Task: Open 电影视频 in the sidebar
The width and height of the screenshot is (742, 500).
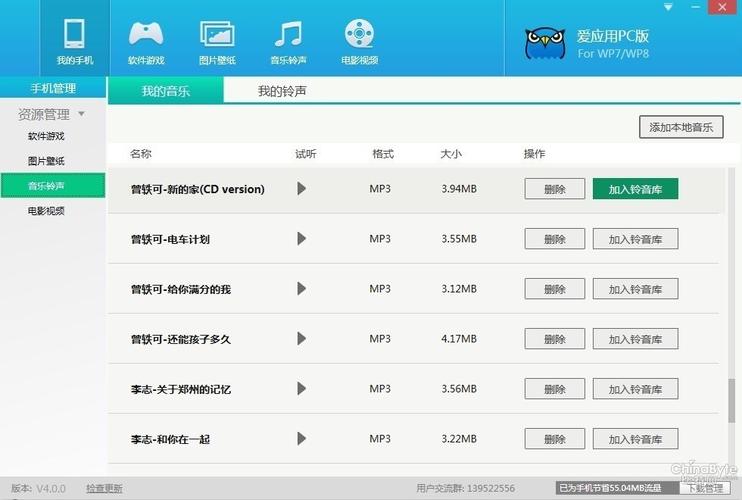Action: coord(46,211)
